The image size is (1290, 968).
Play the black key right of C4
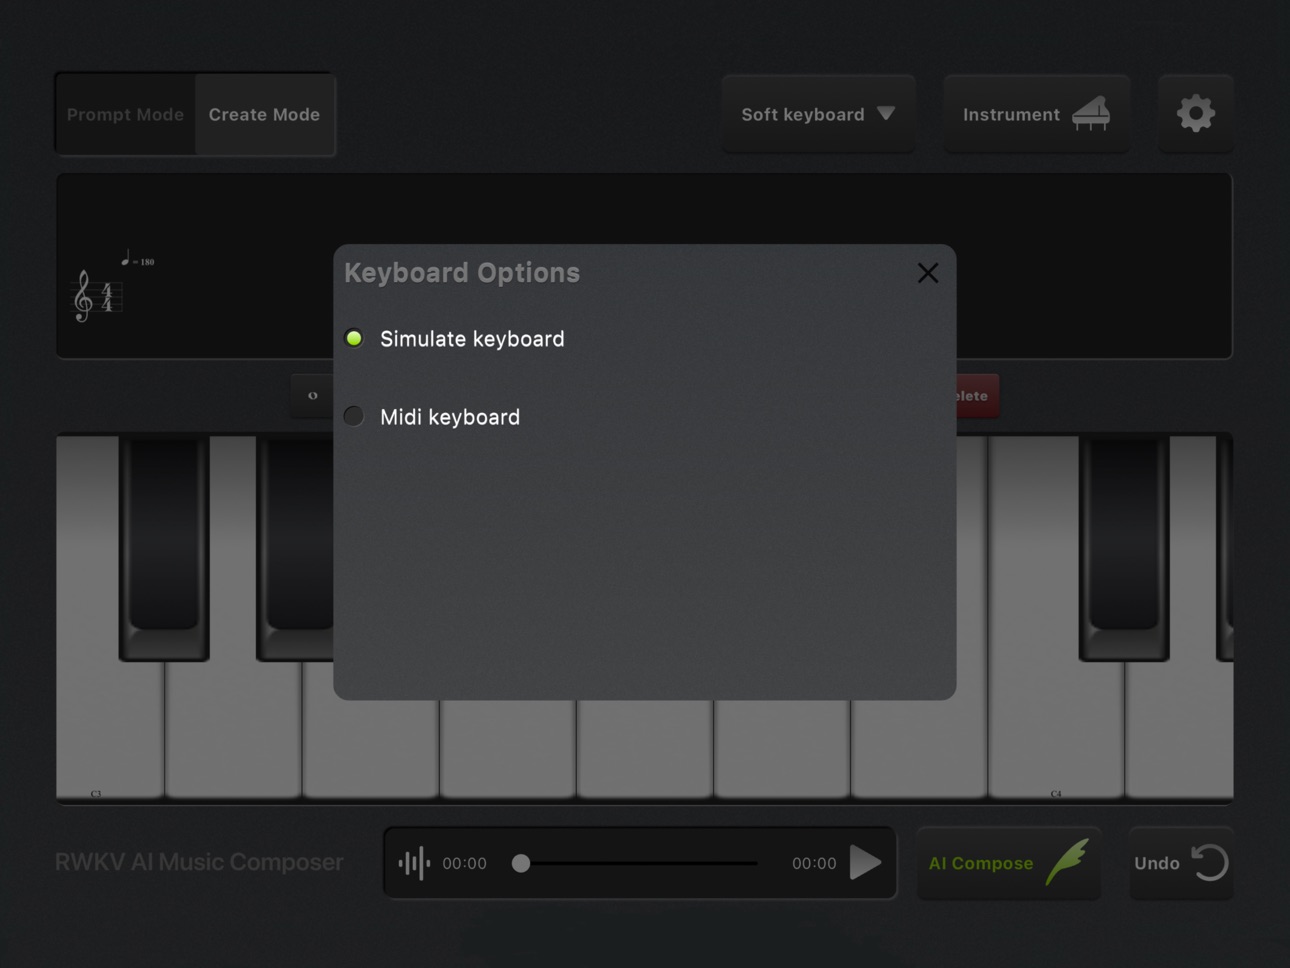[1124, 547]
